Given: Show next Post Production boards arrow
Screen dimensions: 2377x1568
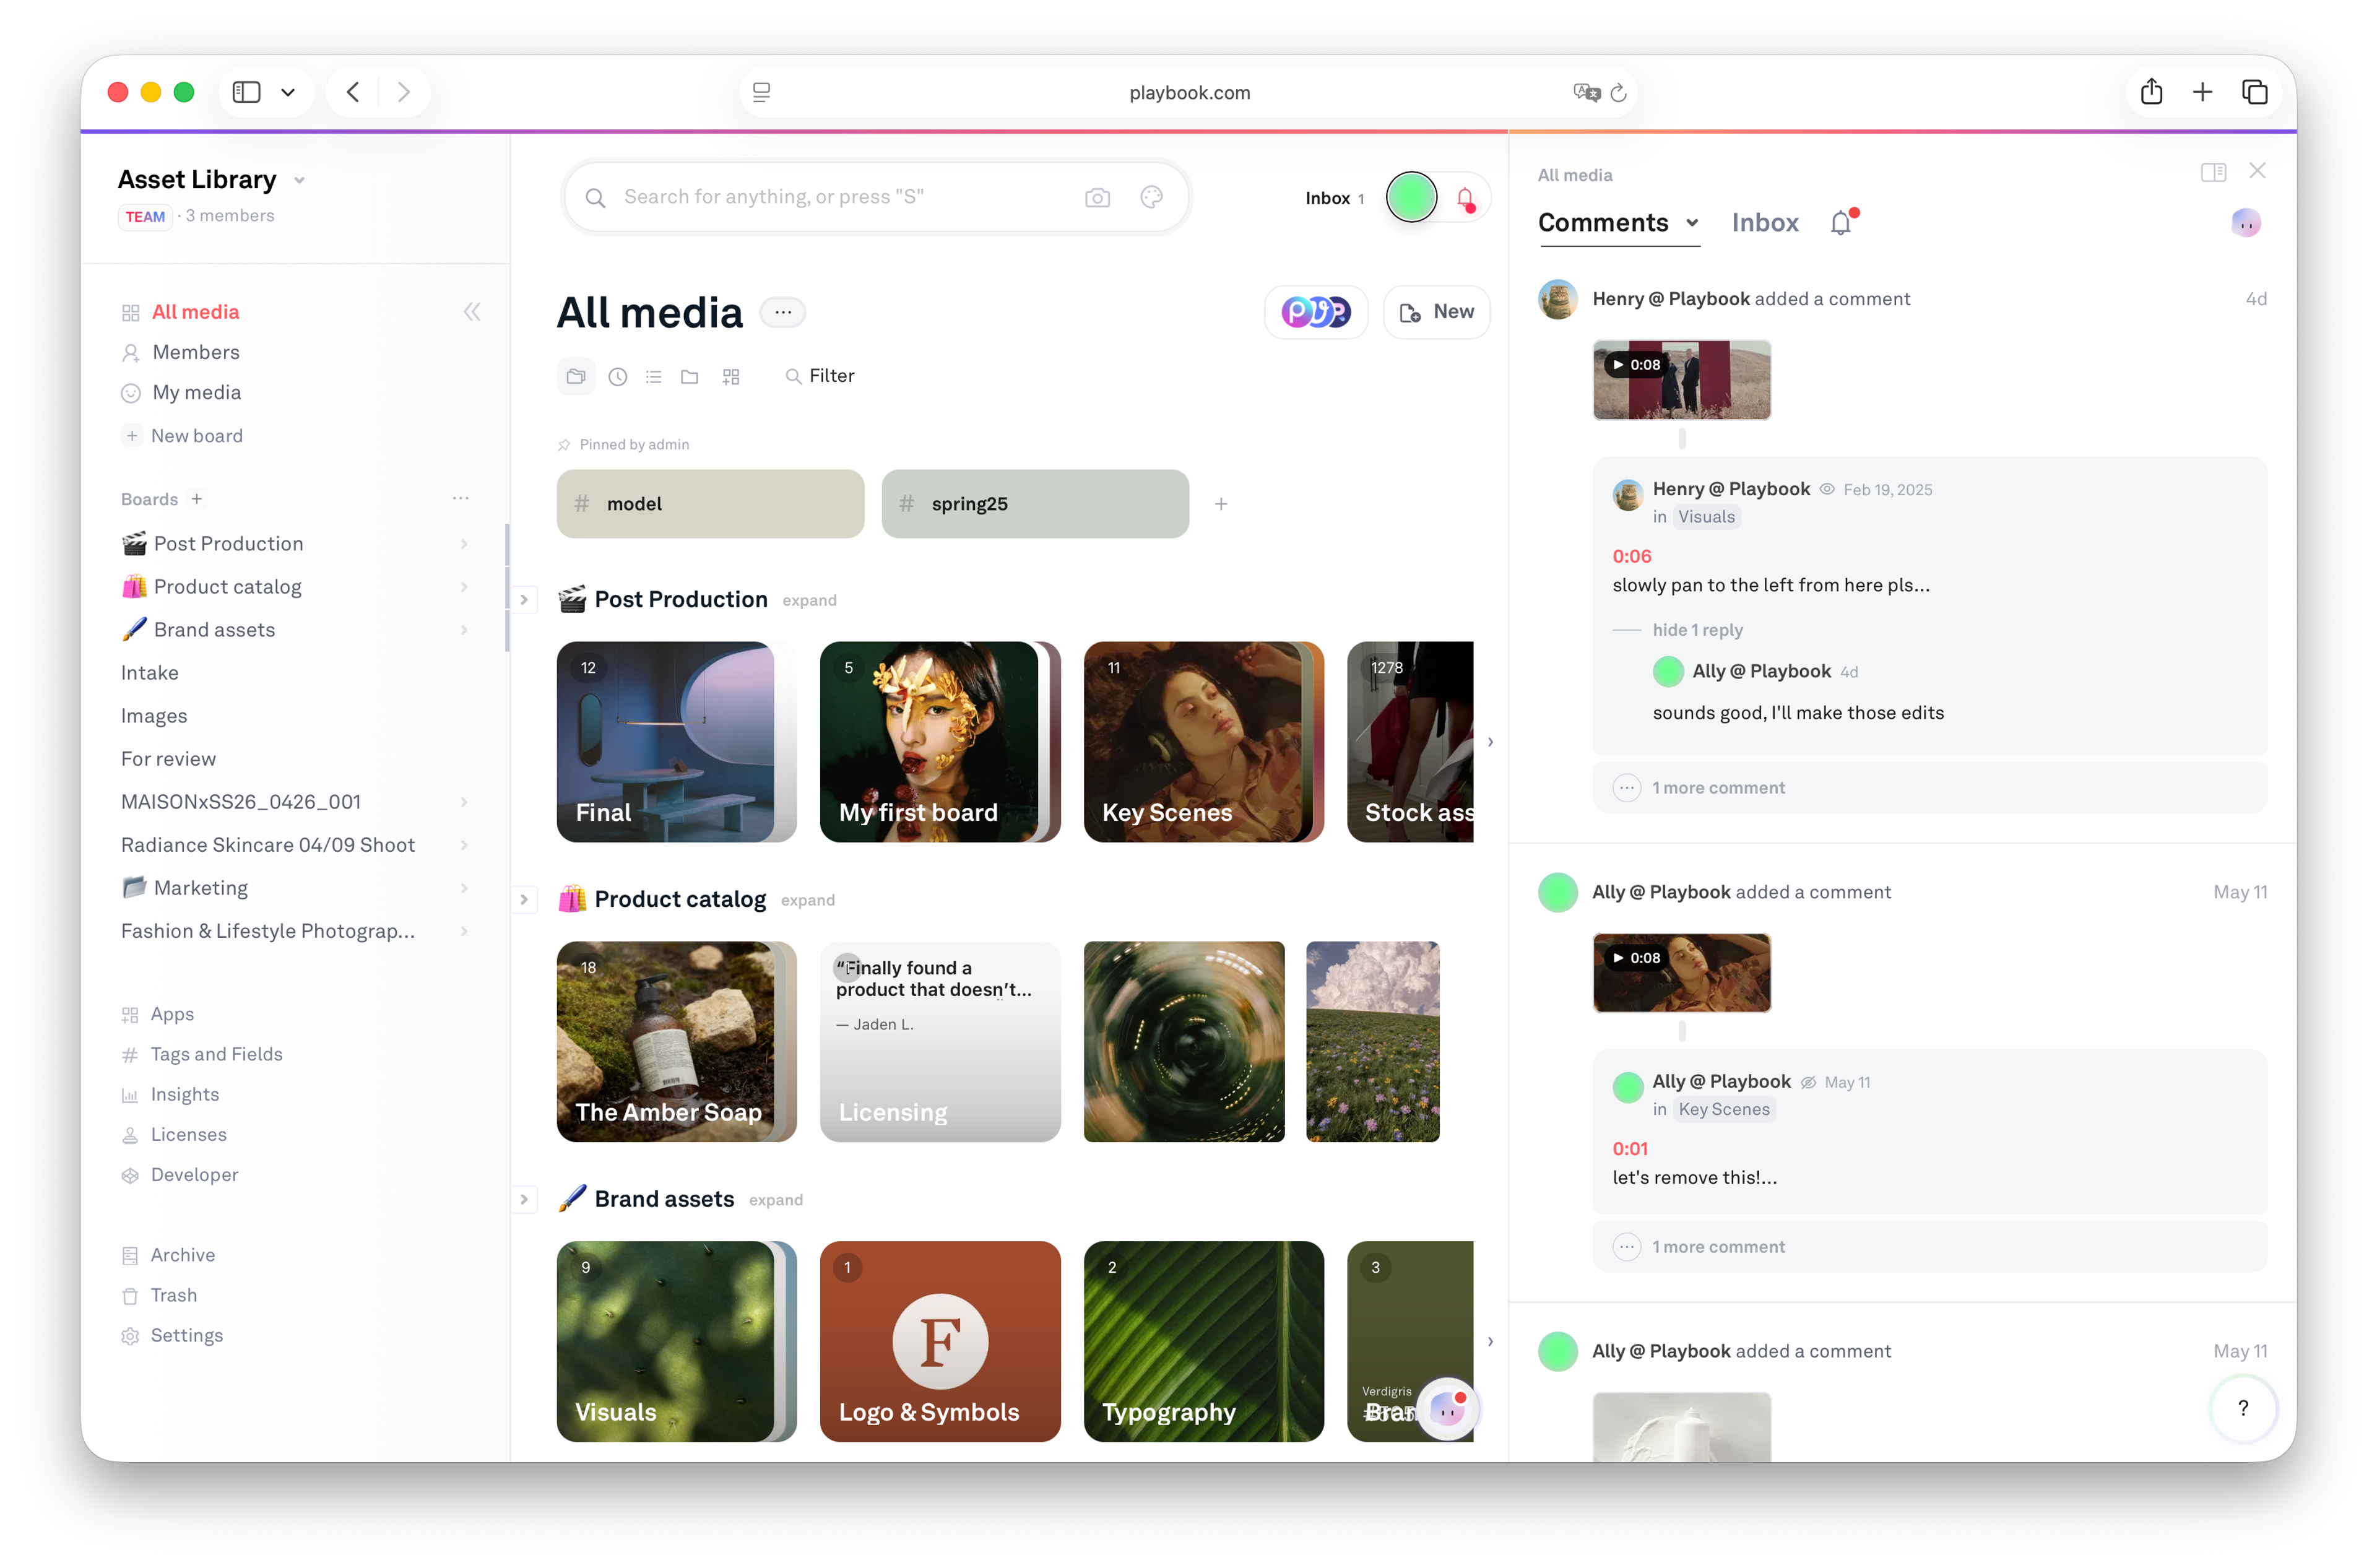Looking at the screenshot, I should (x=1490, y=742).
